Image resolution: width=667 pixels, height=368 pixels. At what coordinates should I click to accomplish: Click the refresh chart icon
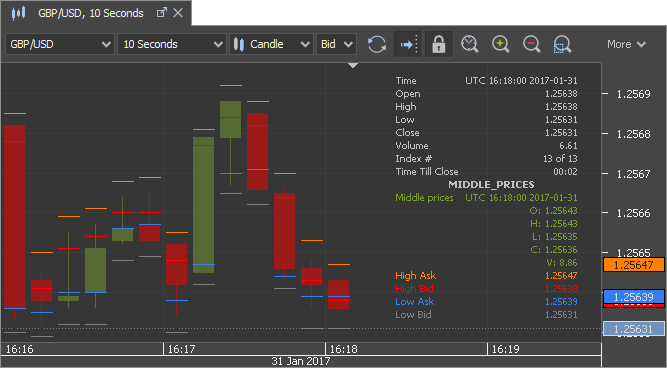[376, 44]
